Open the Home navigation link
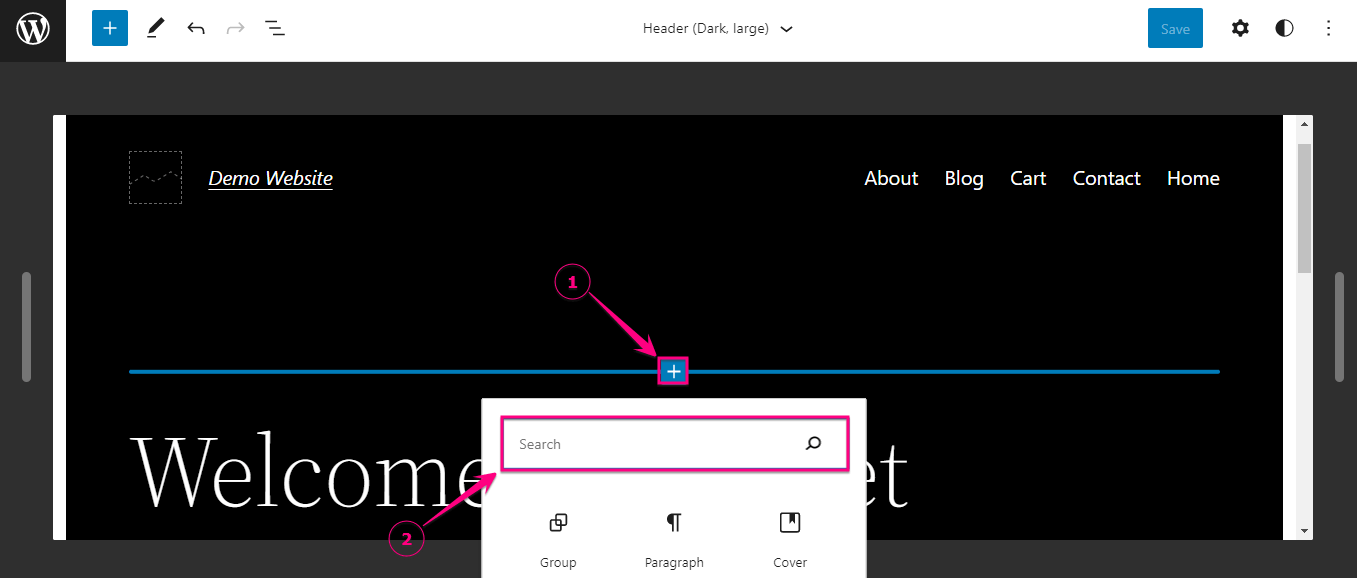The image size is (1357, 578). (x=1193, y=178)
